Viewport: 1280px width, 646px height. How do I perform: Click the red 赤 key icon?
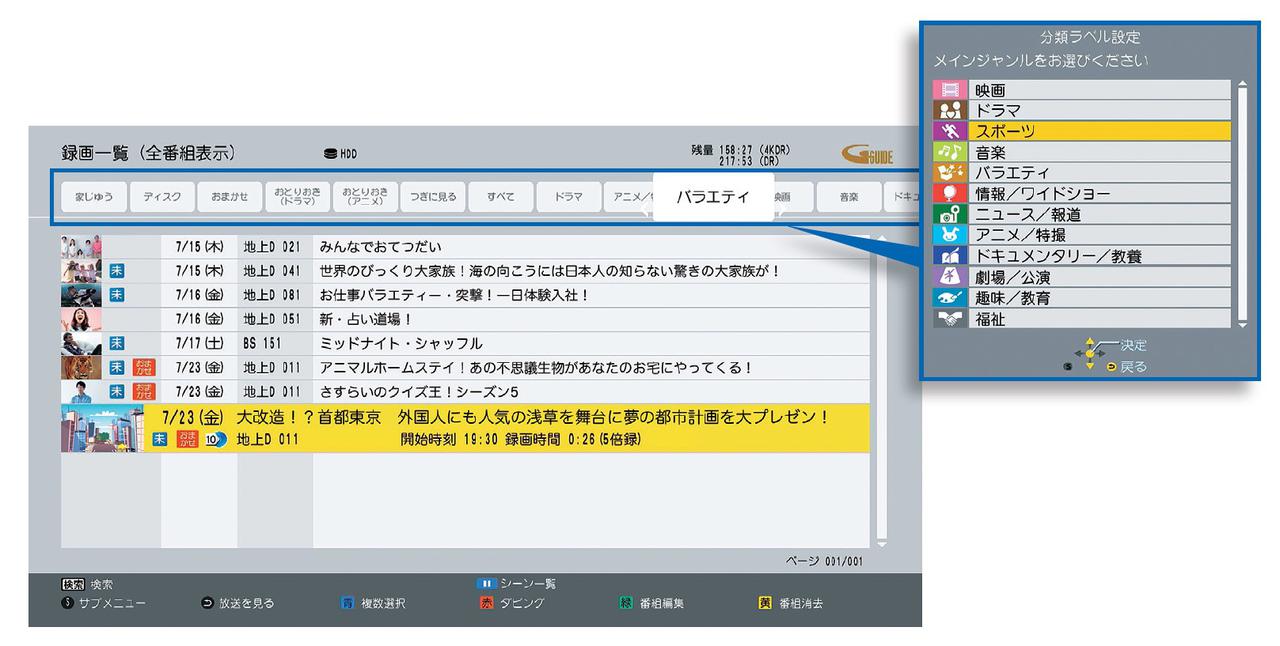pyautogui.click(x=487, y=604)
